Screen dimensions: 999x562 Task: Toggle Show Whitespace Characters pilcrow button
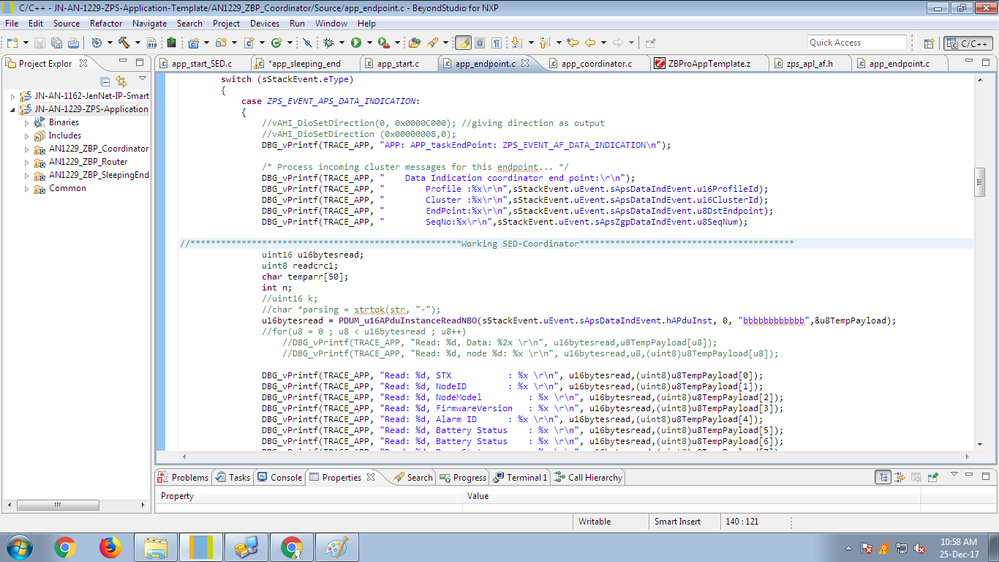tap(496, 43)
